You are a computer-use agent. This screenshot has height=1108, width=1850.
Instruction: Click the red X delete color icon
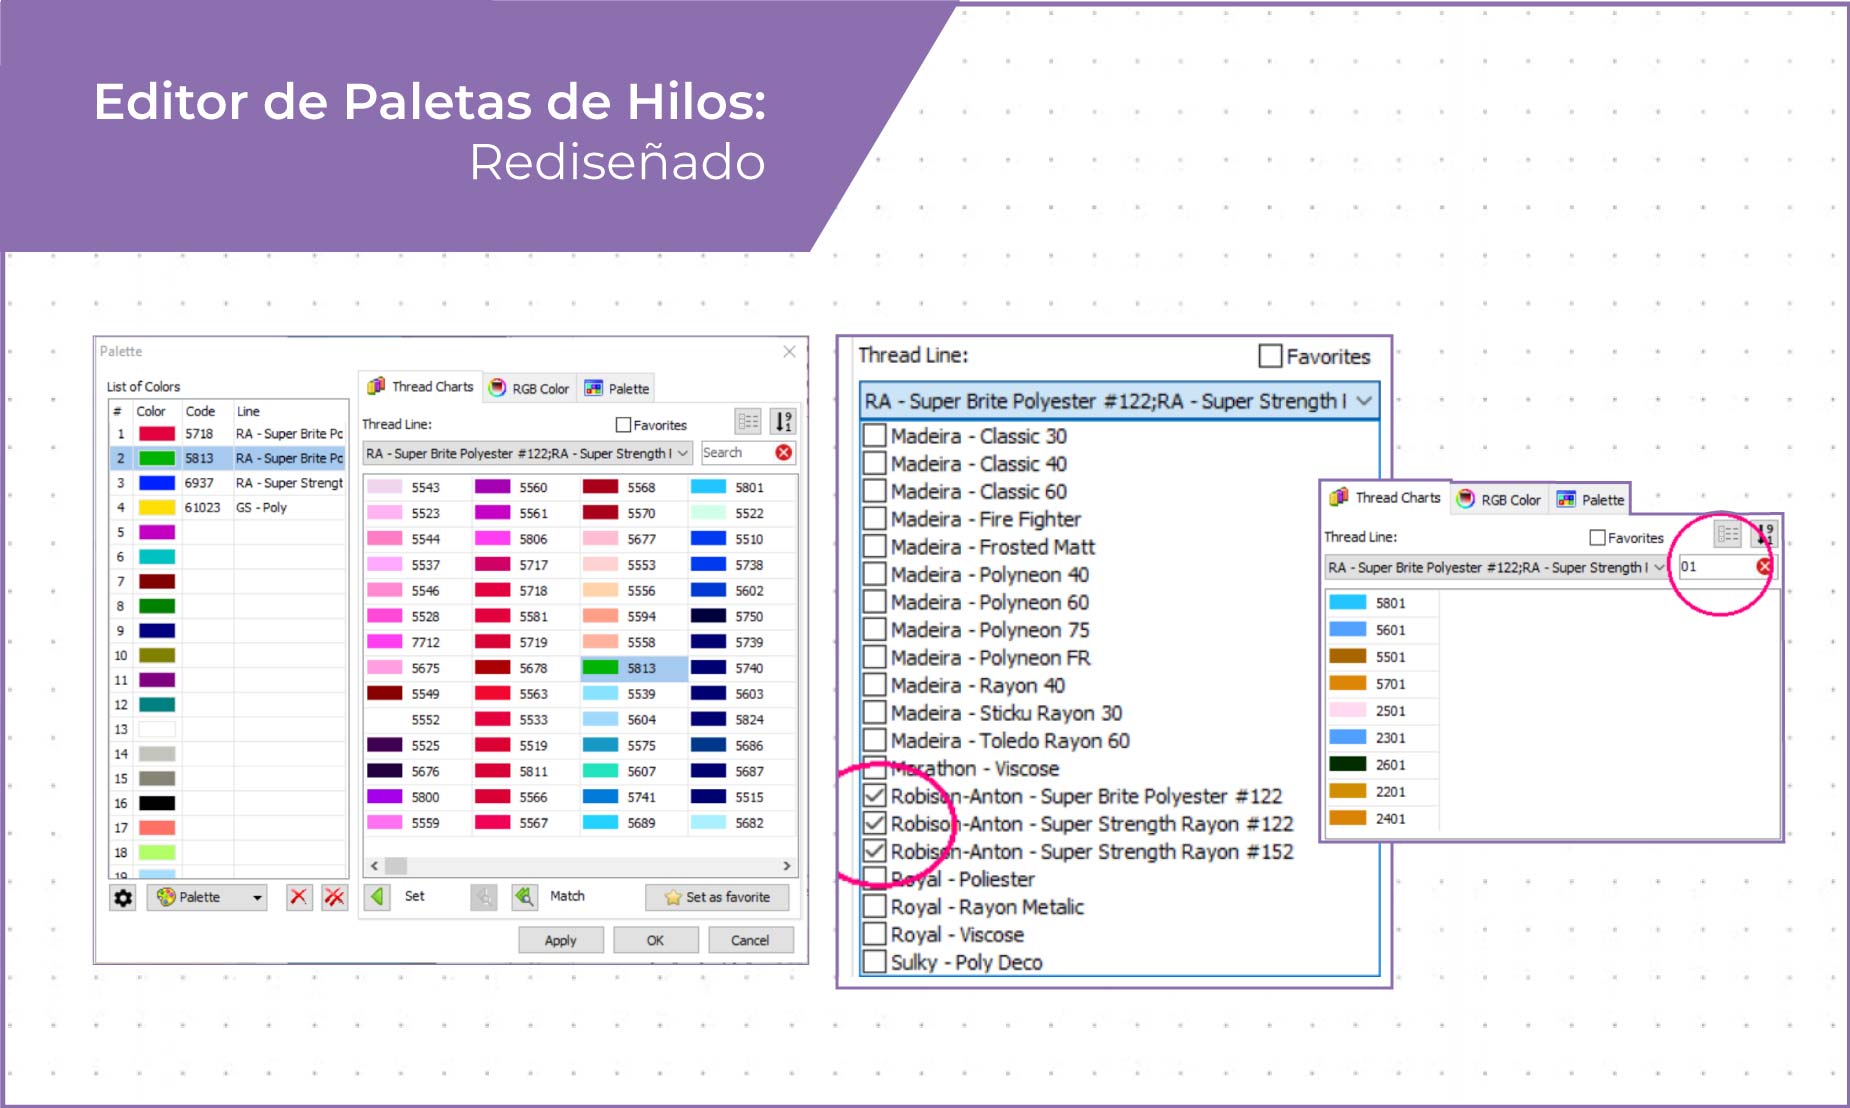pos(298,897)
